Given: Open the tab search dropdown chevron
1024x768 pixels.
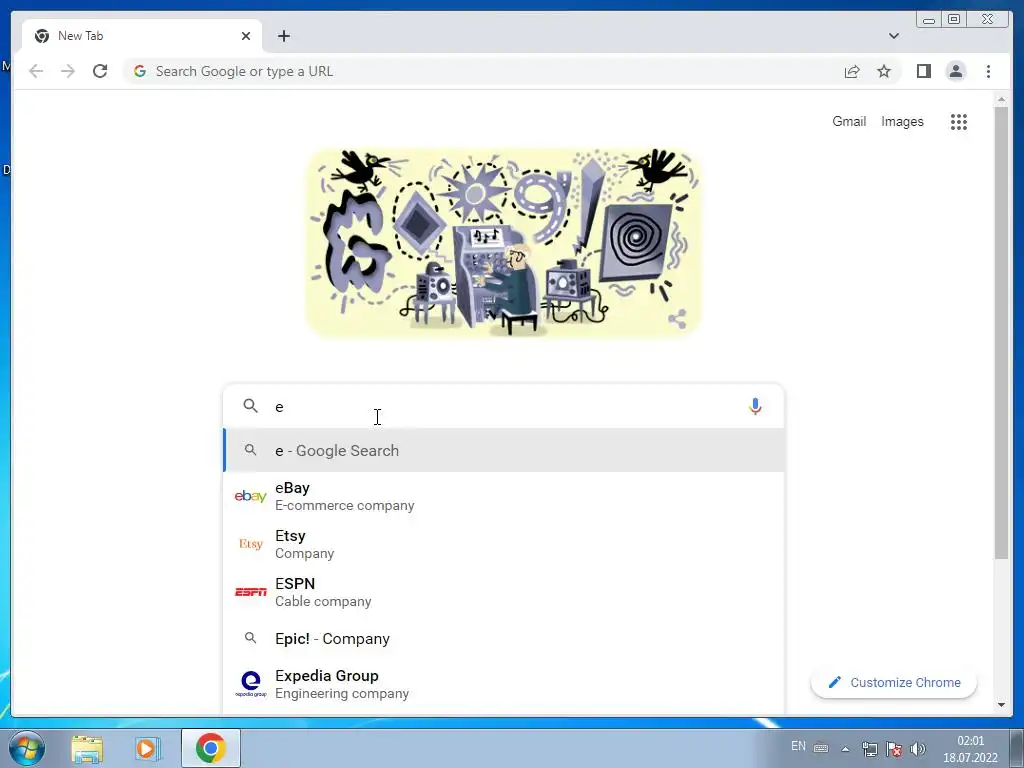Looking at the screenshot, I should pyautogui.click(x=893, y=36).
